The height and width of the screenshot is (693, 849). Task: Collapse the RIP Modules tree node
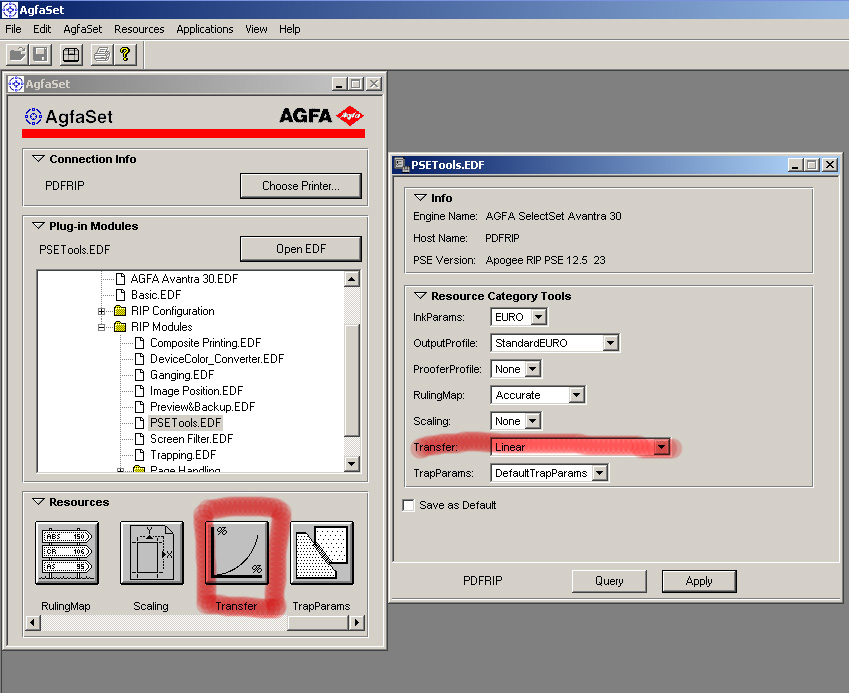(x=101, y=327)
